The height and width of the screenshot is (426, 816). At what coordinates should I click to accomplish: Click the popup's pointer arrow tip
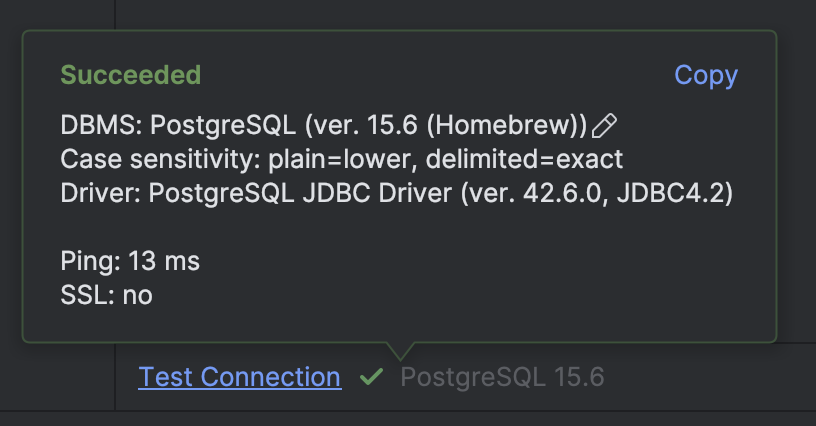point(400,358)
